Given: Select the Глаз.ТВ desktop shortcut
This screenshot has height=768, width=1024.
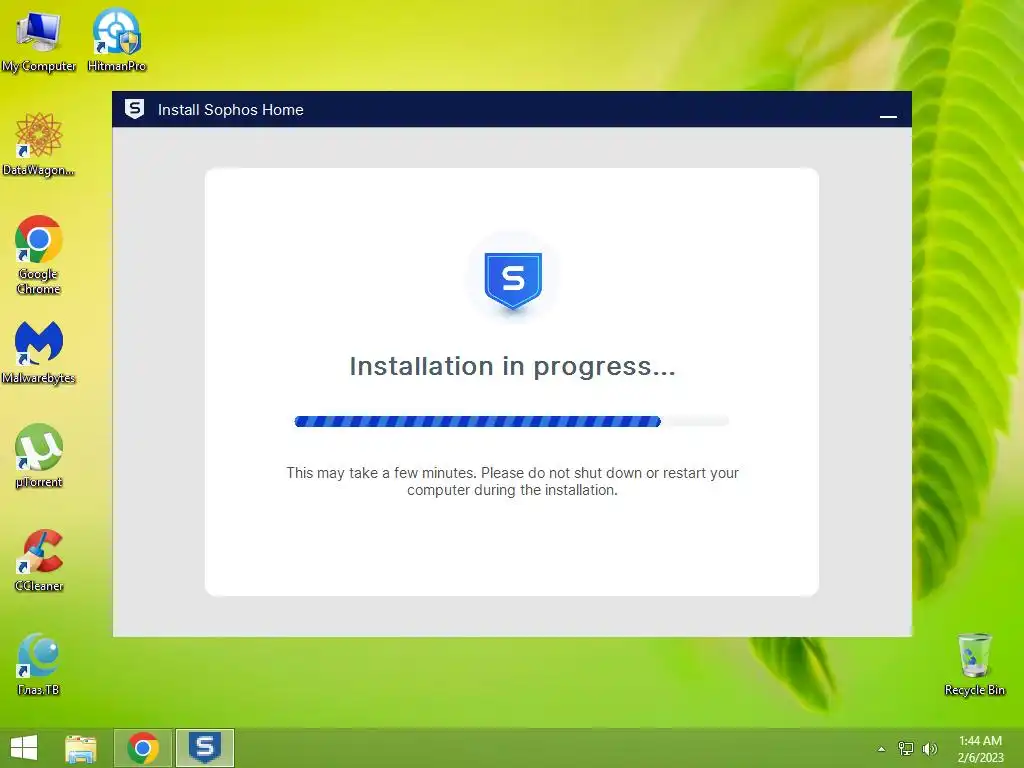Looking at the screenshot, I should pyautogui.click(x=39, y=664).
